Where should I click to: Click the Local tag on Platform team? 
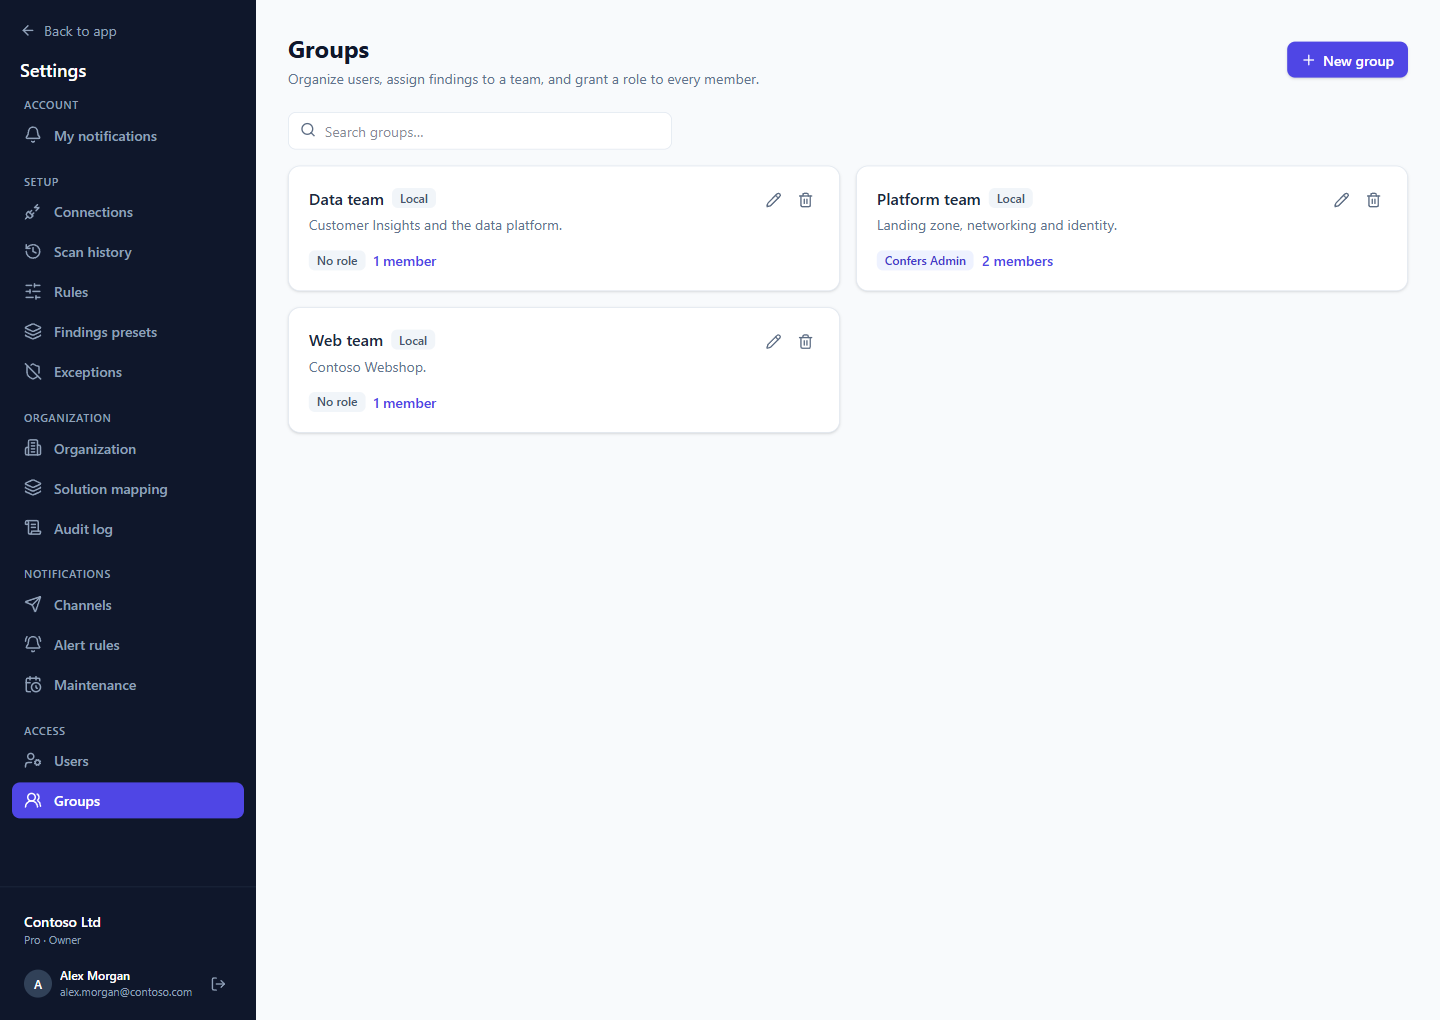1010,199
